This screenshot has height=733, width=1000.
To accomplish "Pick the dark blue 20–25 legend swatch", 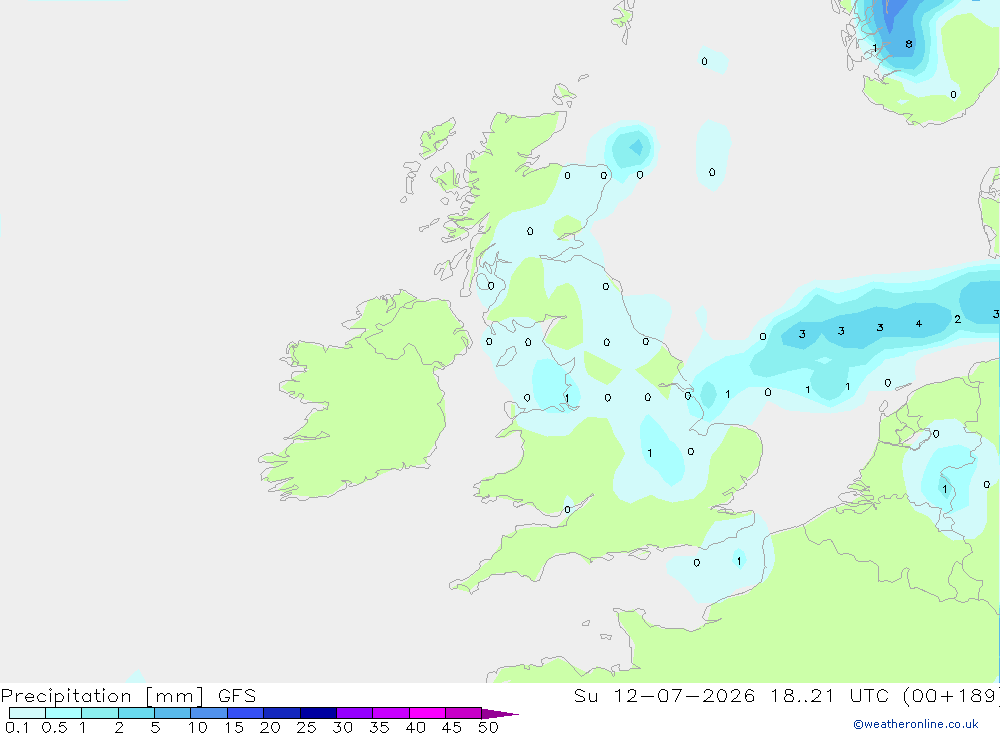I will pos(281,713).
